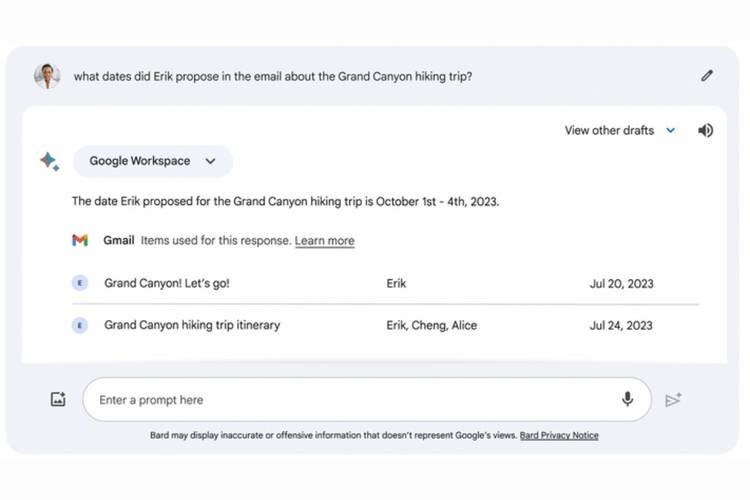
Task: Click the upload image icon
Action: point(58,399)
